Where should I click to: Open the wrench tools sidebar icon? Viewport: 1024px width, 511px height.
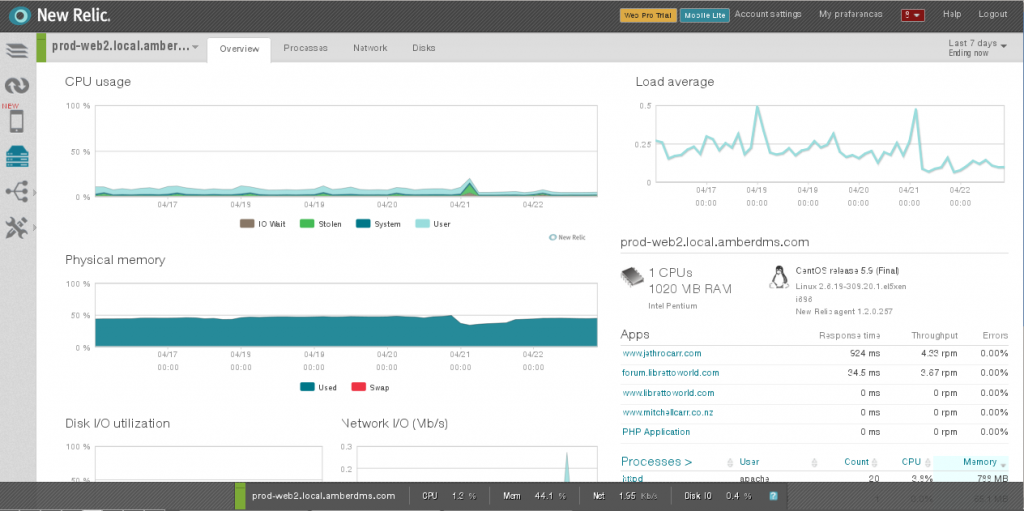click(x=16, y=227)
